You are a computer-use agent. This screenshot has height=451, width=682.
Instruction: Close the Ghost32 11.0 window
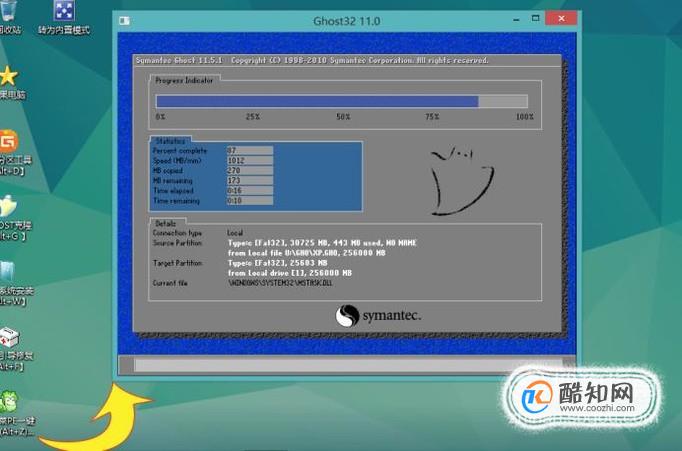click(561, 18)
